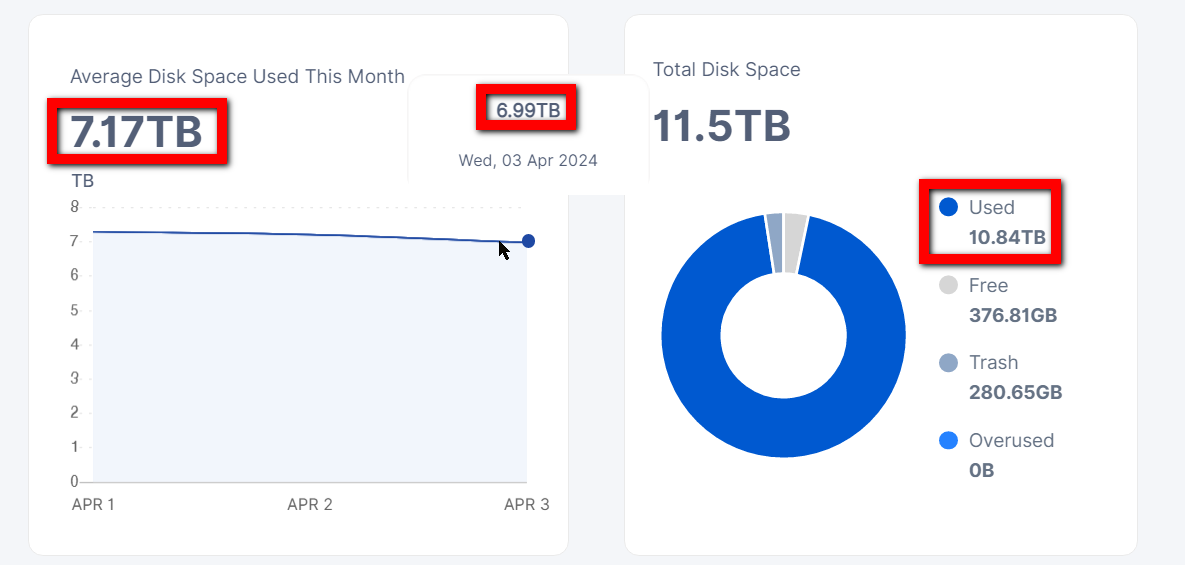Select the APR 3 data point marker
Screen dimensions: 1185x565
tap(528, 241)
